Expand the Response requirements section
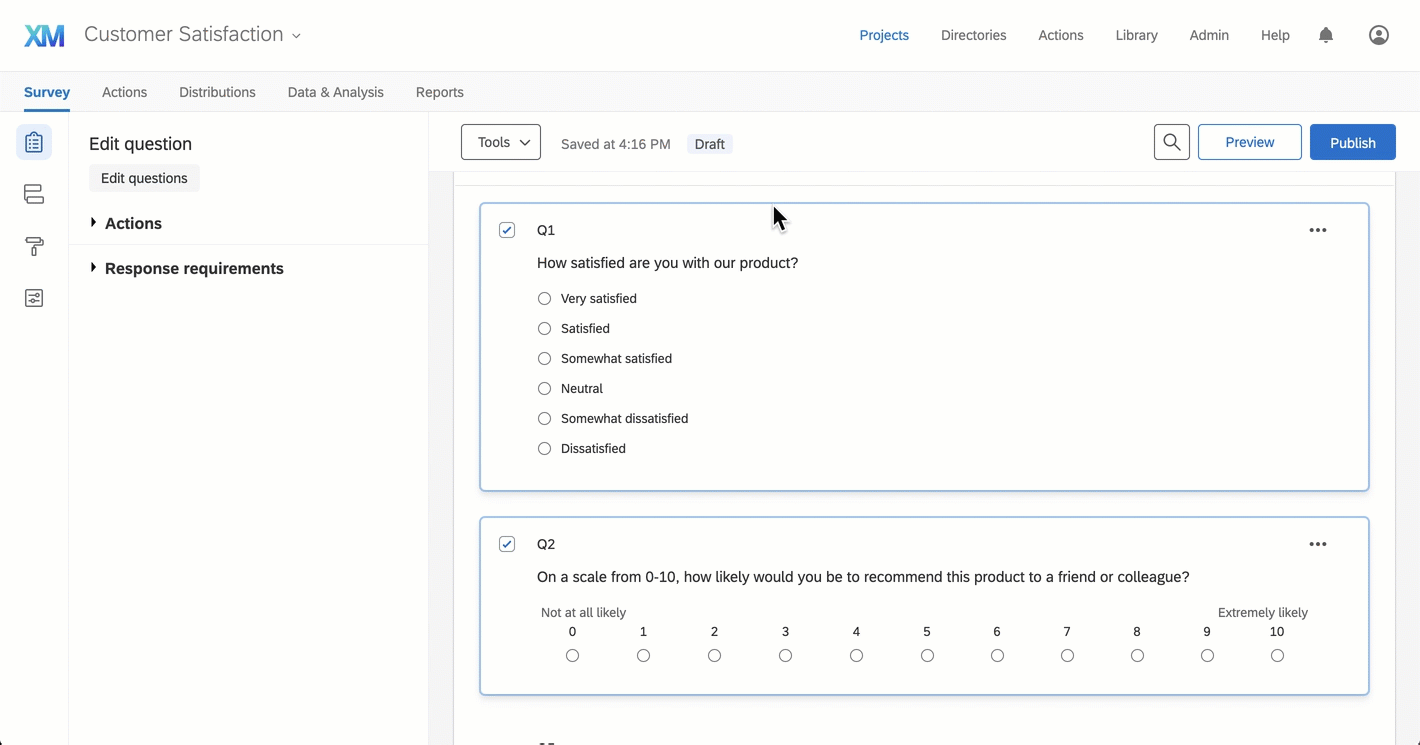Screen dimensions: 1420x745 coord(187,268)
